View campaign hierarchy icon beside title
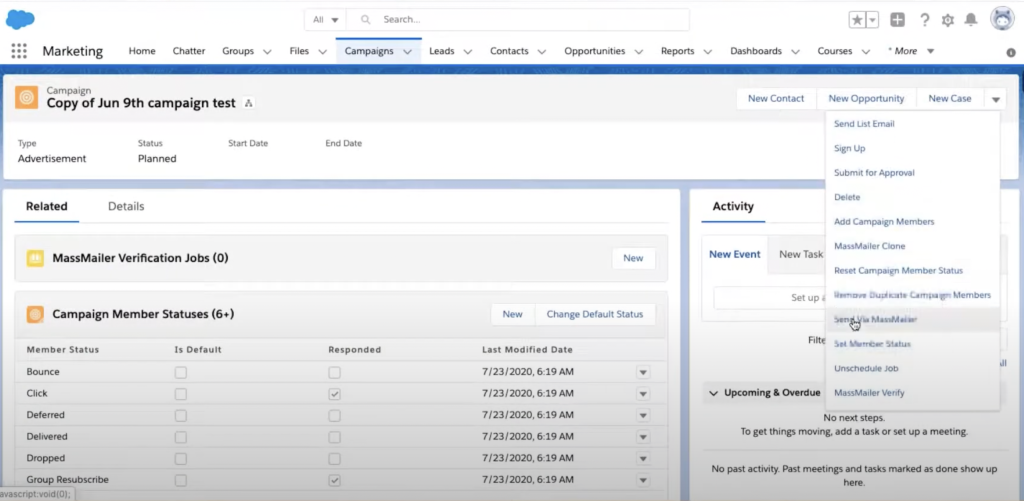This screenshot has width=1024, height=501. click(x=248, y=103)
